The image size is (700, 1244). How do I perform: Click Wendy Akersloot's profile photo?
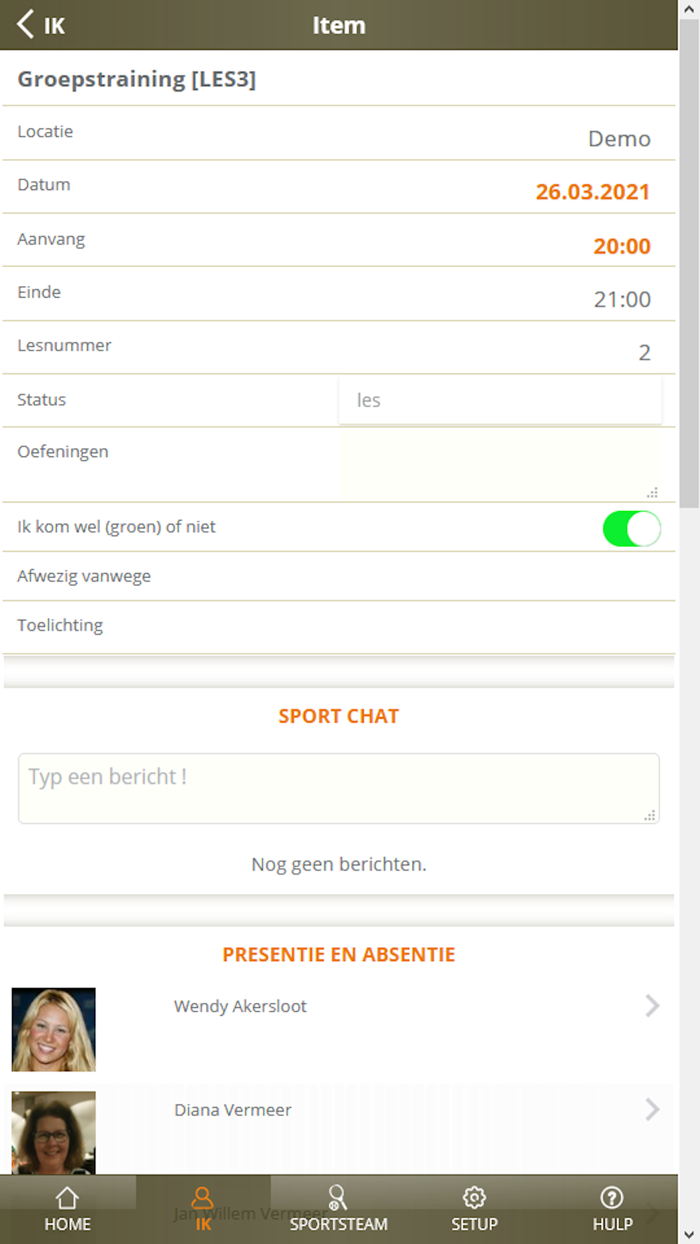[54, 1029]
